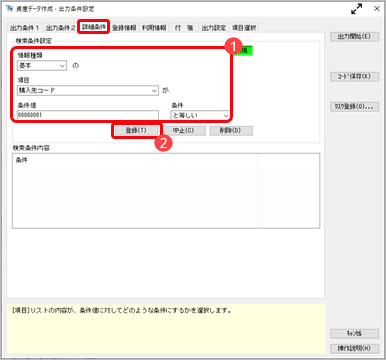386x360 pixels.
Task: Close the 出力条件設定 dialog with X
Action: [377, 9]
